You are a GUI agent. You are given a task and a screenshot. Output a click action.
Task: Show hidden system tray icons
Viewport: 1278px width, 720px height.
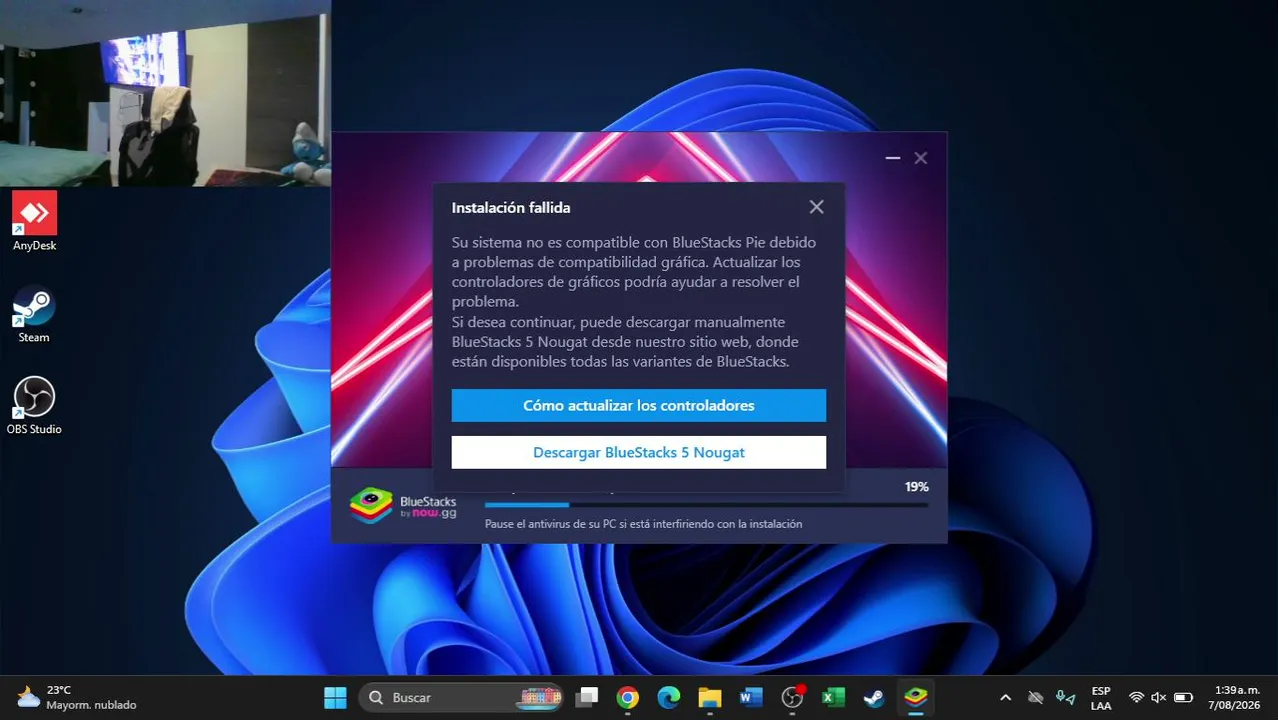(1006, 697)
